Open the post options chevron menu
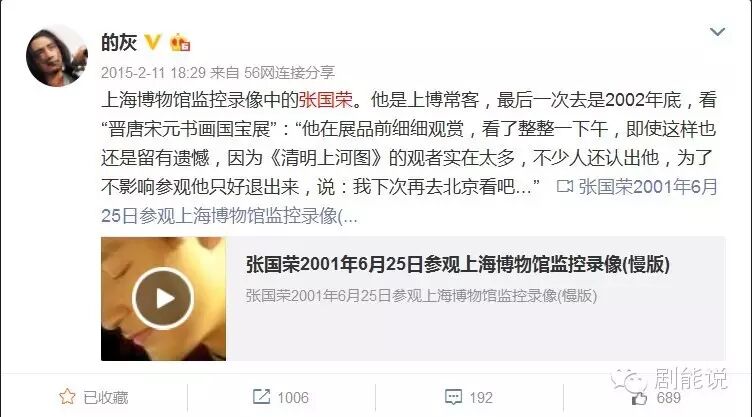 (717, 32)
